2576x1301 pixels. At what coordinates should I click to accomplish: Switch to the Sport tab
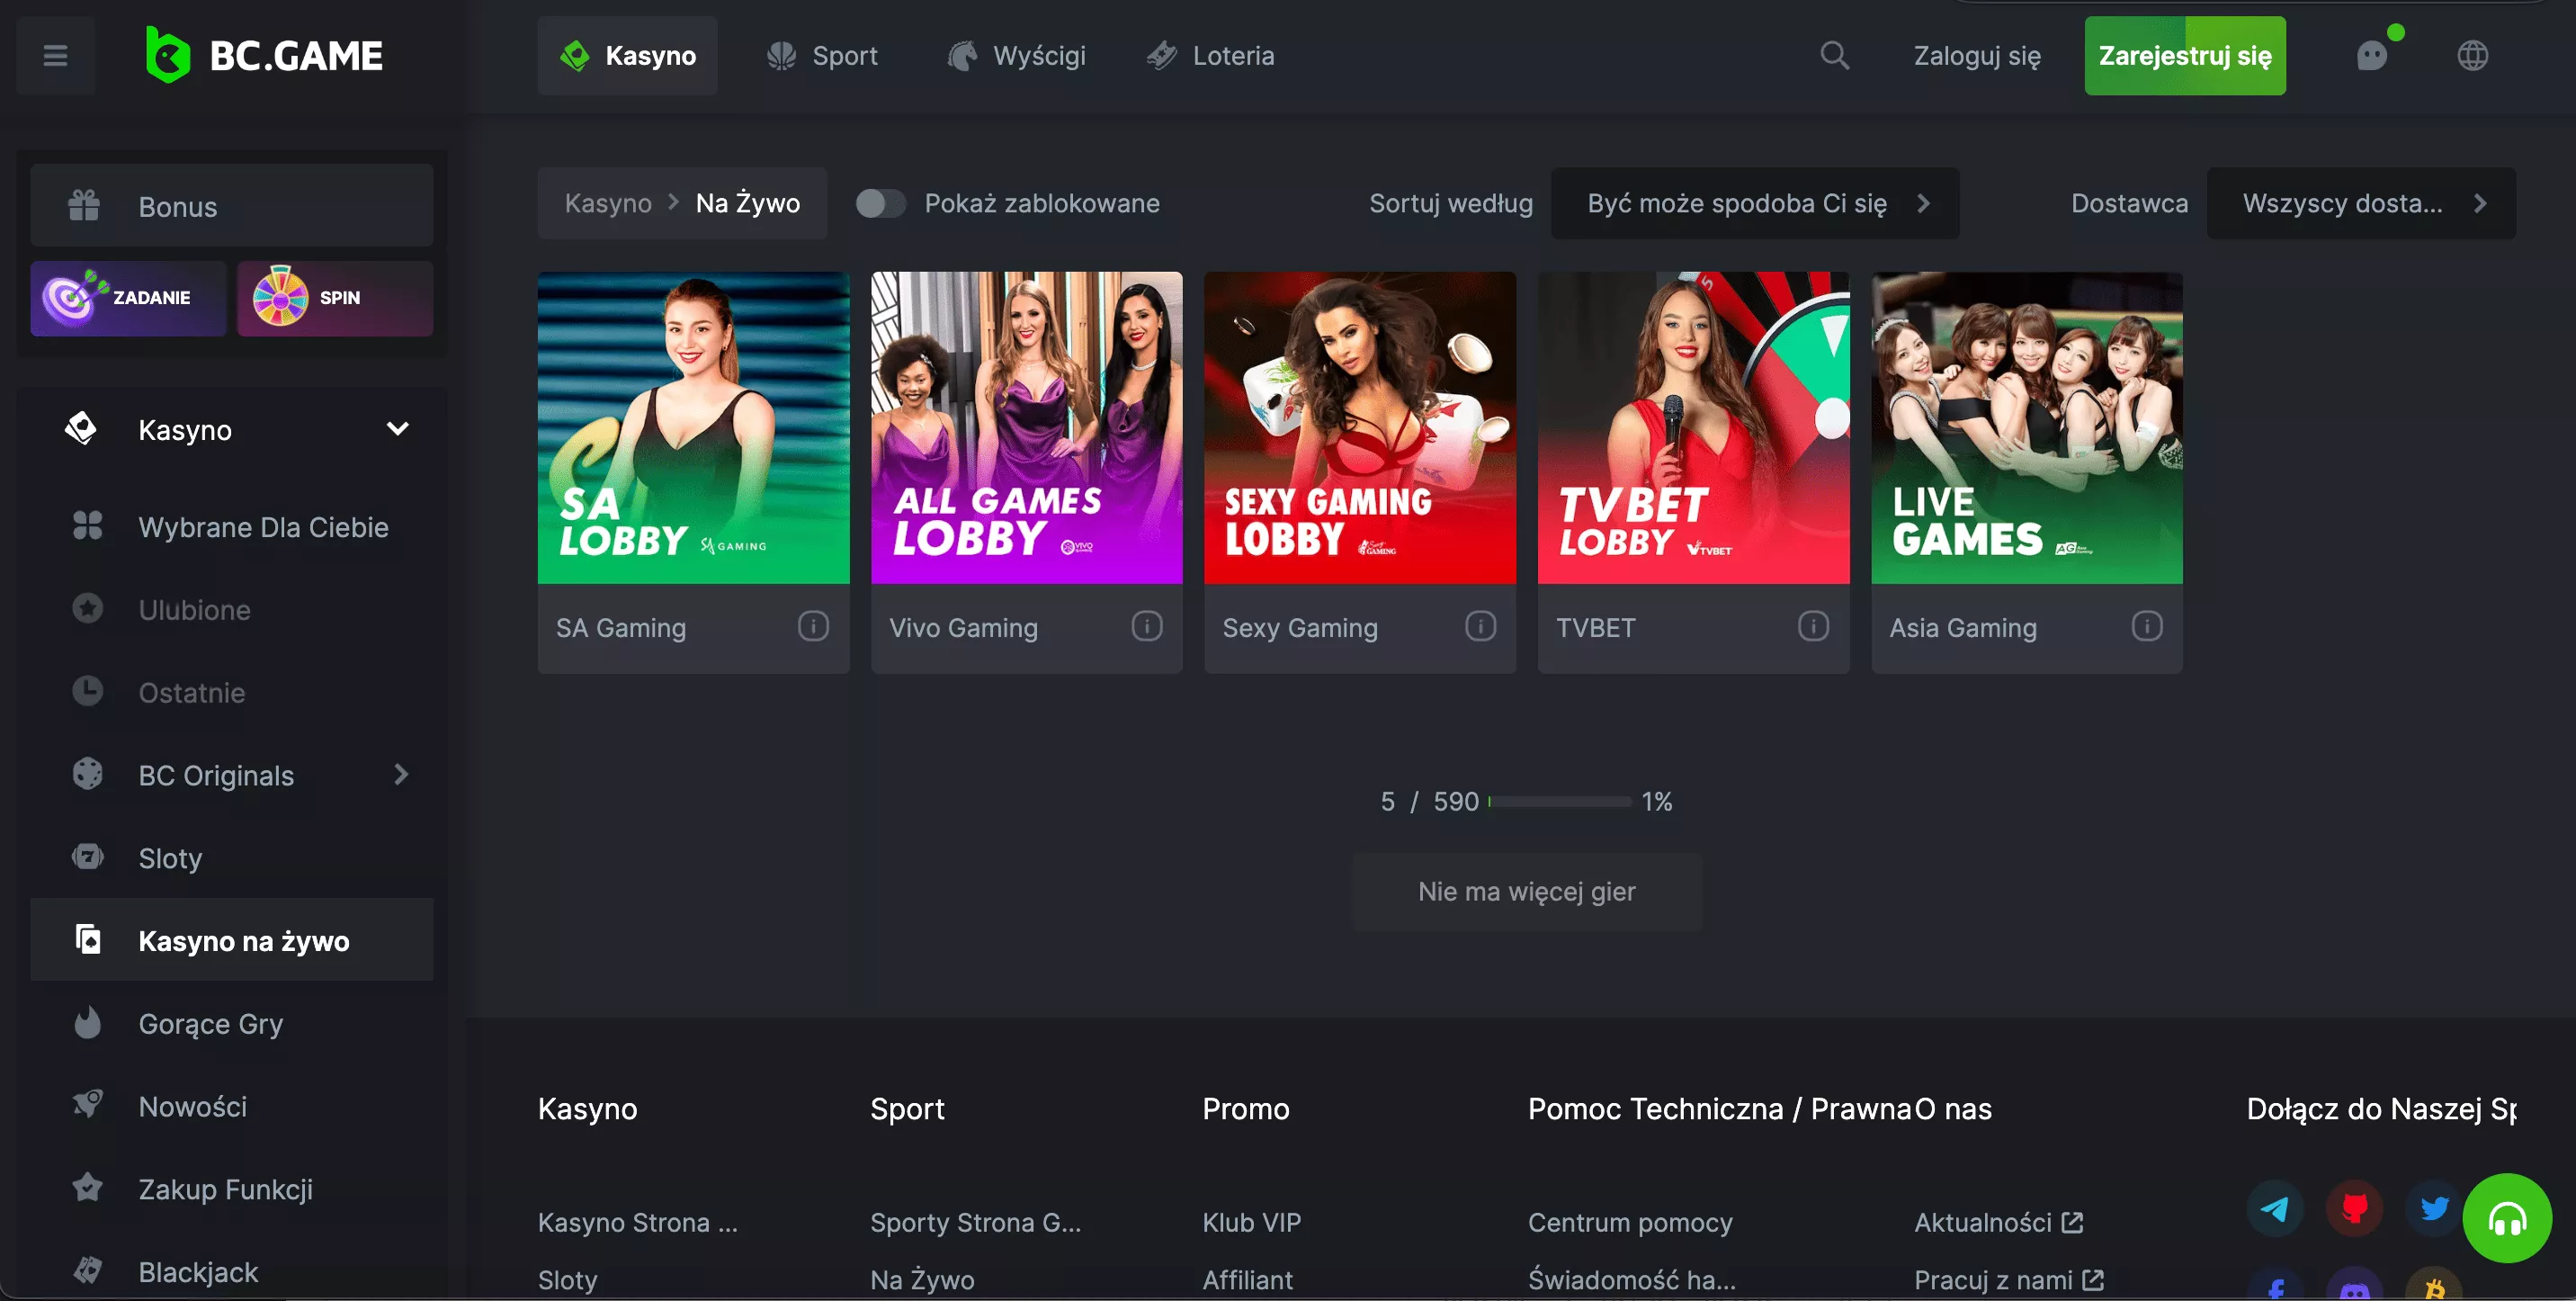click(822, 55)
